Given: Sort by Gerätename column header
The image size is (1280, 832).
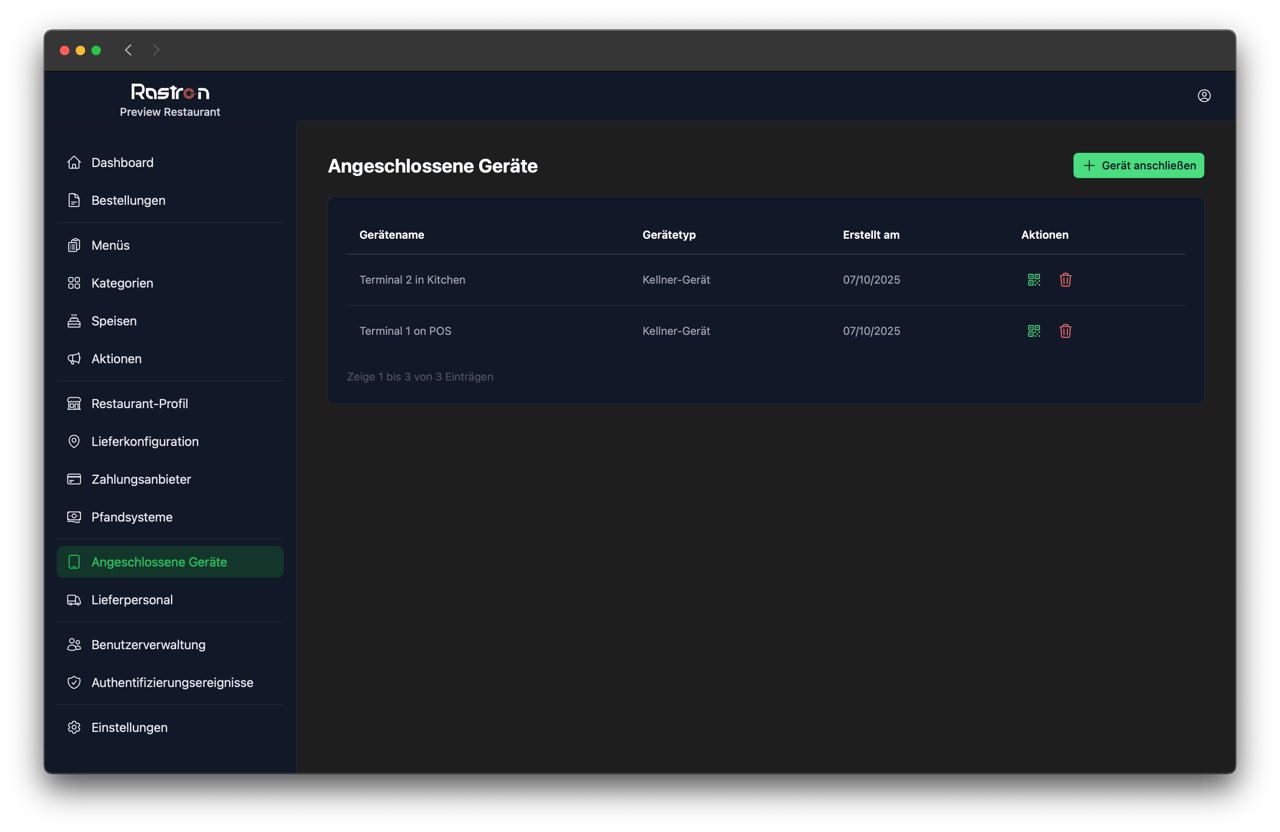Looking at the screenshot, I should [392, 235].
